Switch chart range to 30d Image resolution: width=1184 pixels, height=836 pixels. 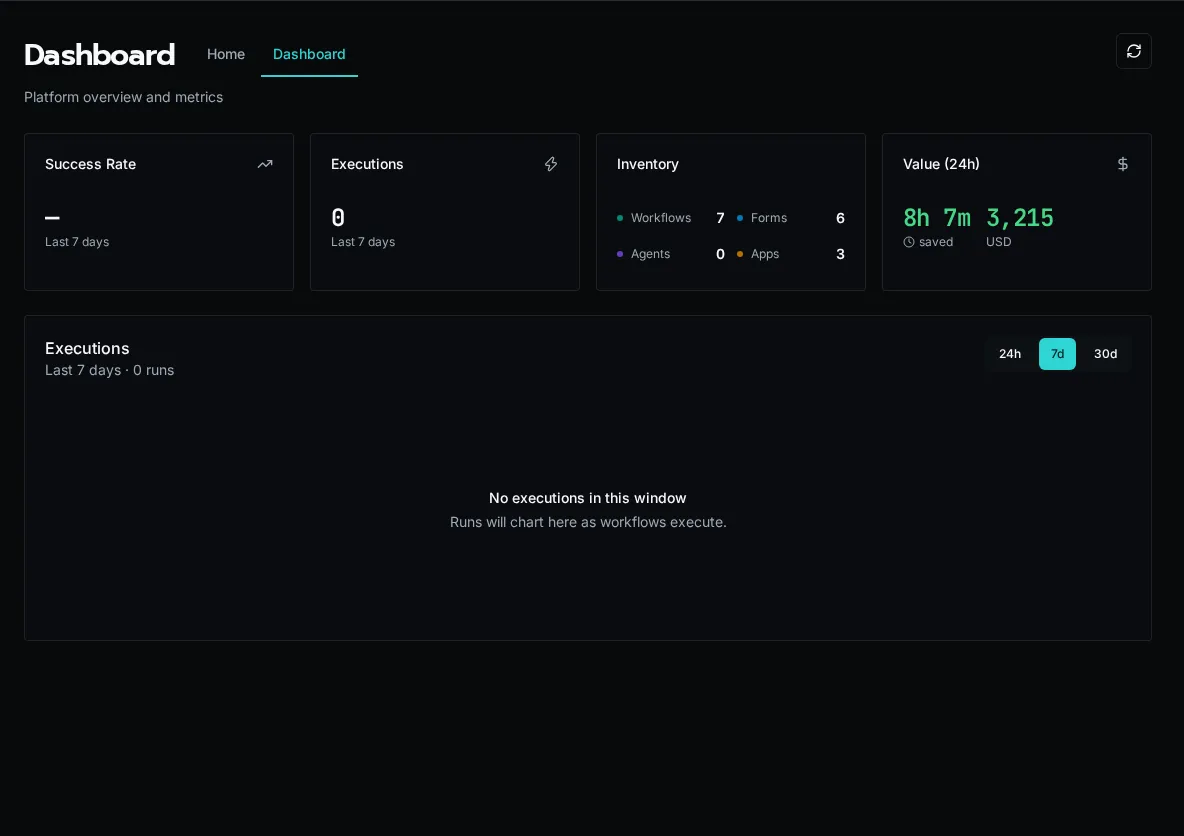tap(1105, 354)
